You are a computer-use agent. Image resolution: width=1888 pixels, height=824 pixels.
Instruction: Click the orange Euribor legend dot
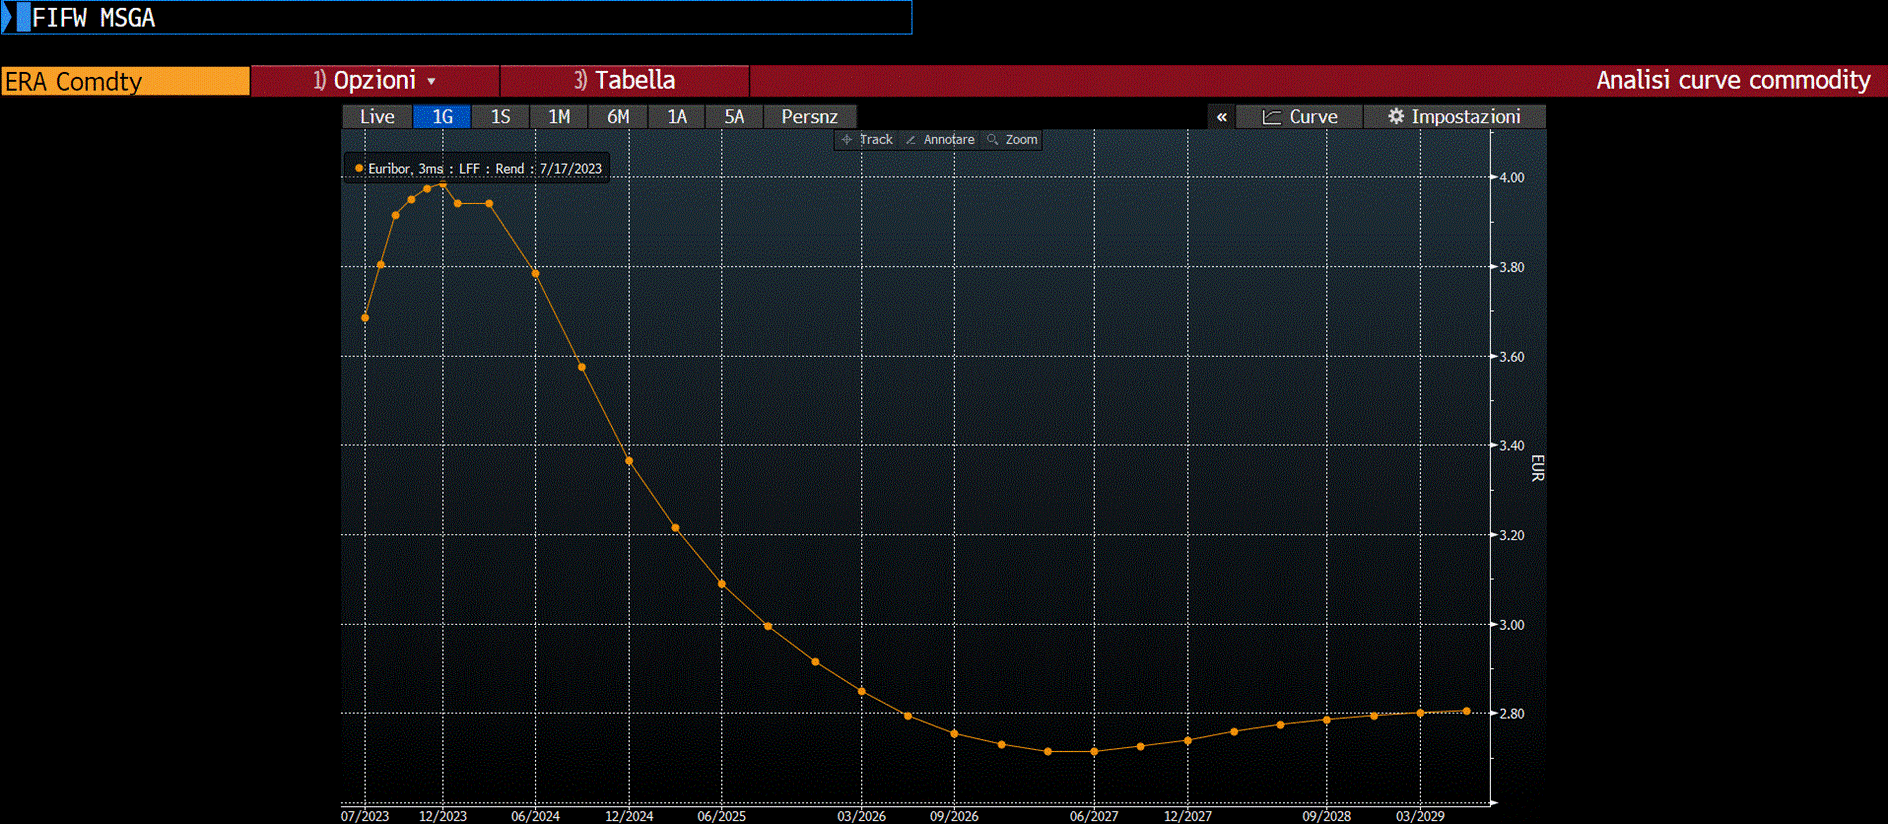pos(359,169)
